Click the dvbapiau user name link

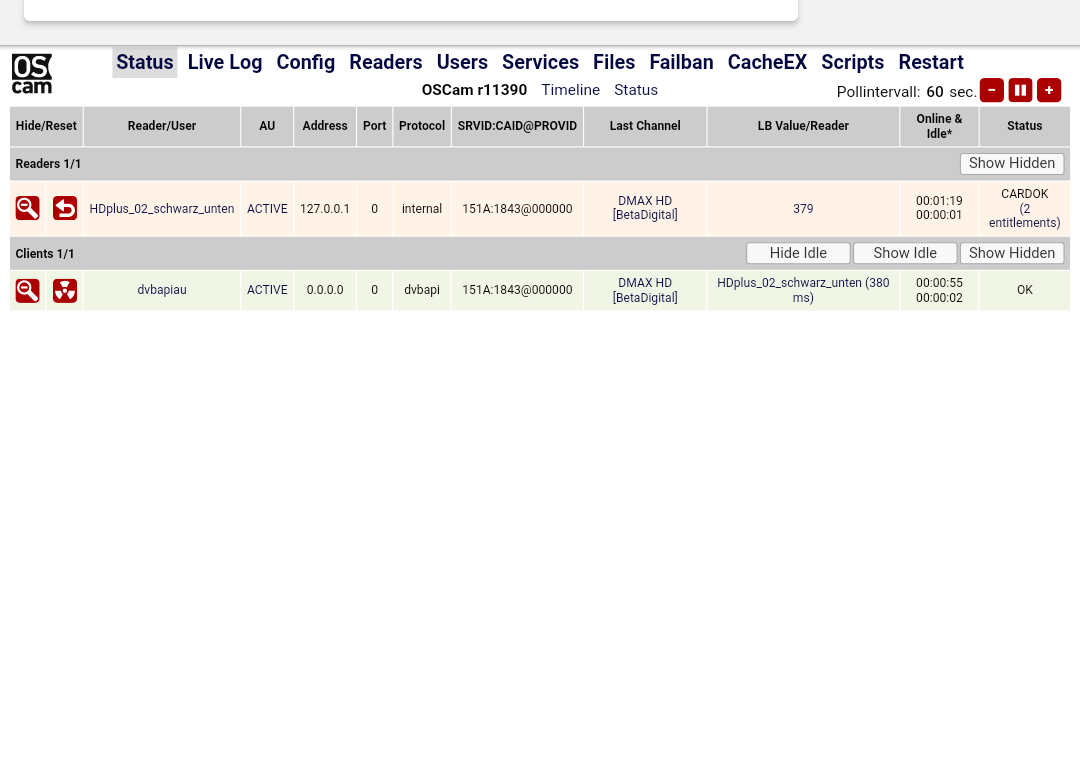click(x=162, y=290)
